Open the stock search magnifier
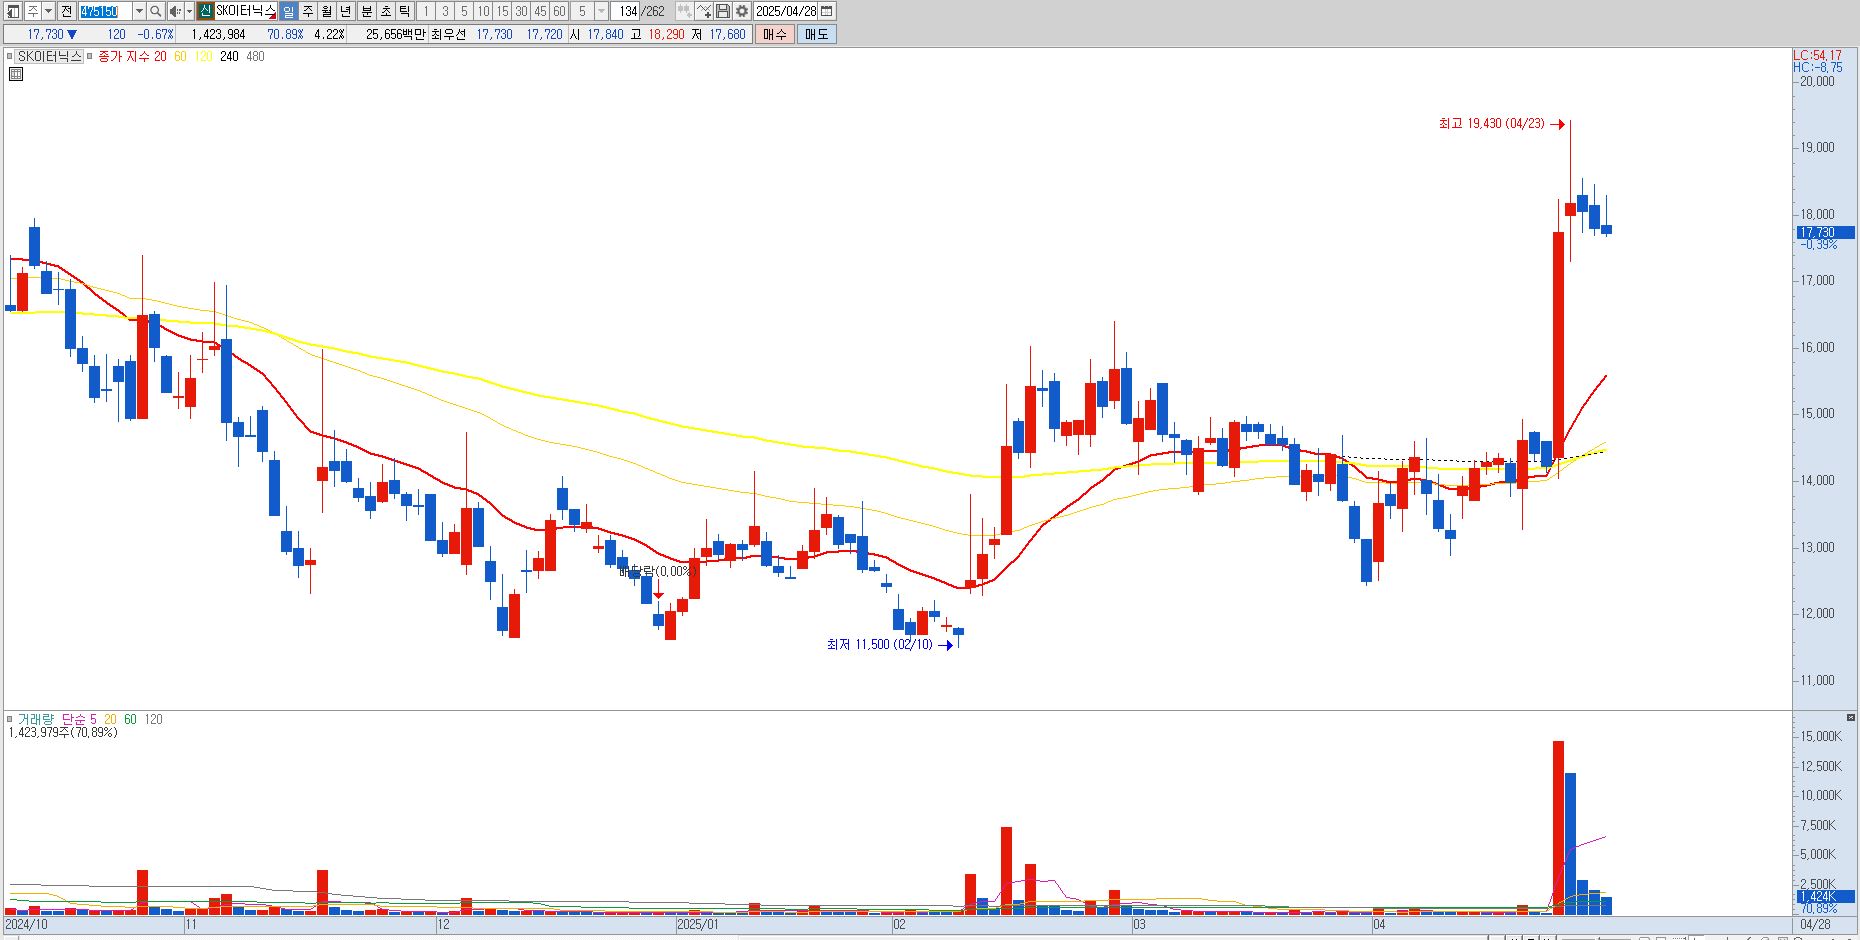 pyautogui.click(x=155, y=11)
